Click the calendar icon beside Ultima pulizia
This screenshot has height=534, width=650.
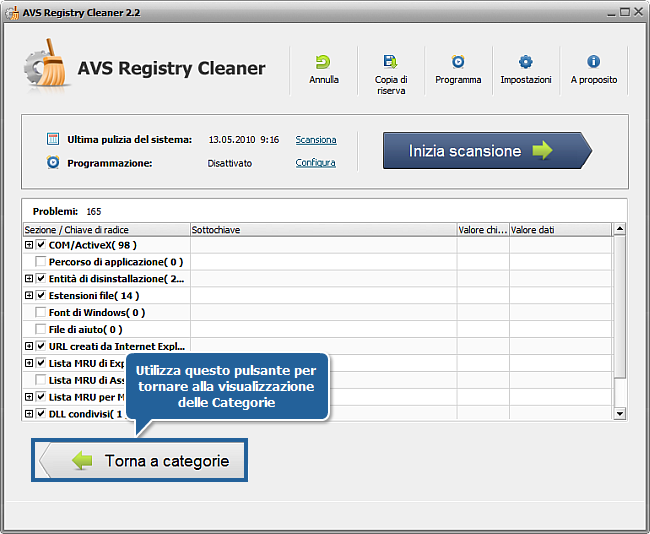tap(53, 139)
